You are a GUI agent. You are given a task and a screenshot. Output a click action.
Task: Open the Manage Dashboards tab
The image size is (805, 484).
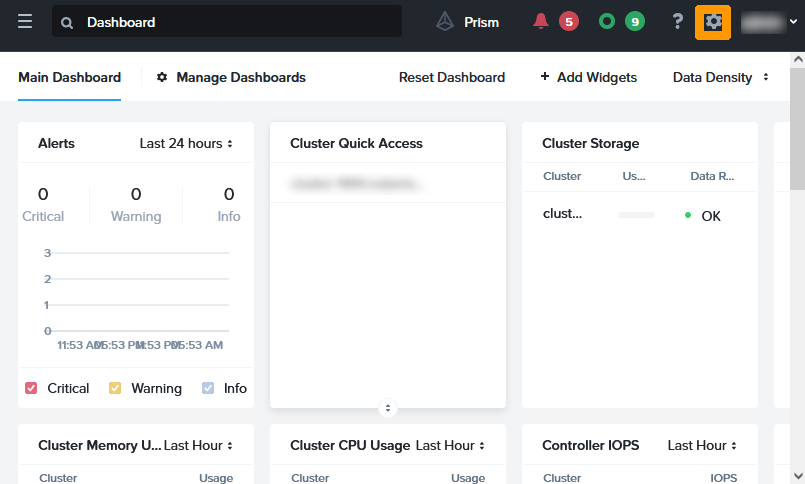coord(240,77)
